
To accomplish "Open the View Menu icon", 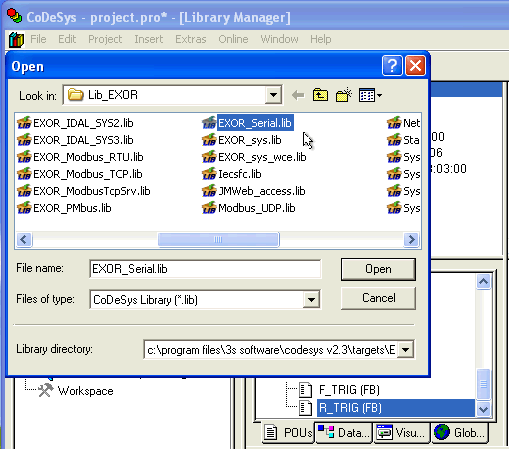I will tap(370, 96).
